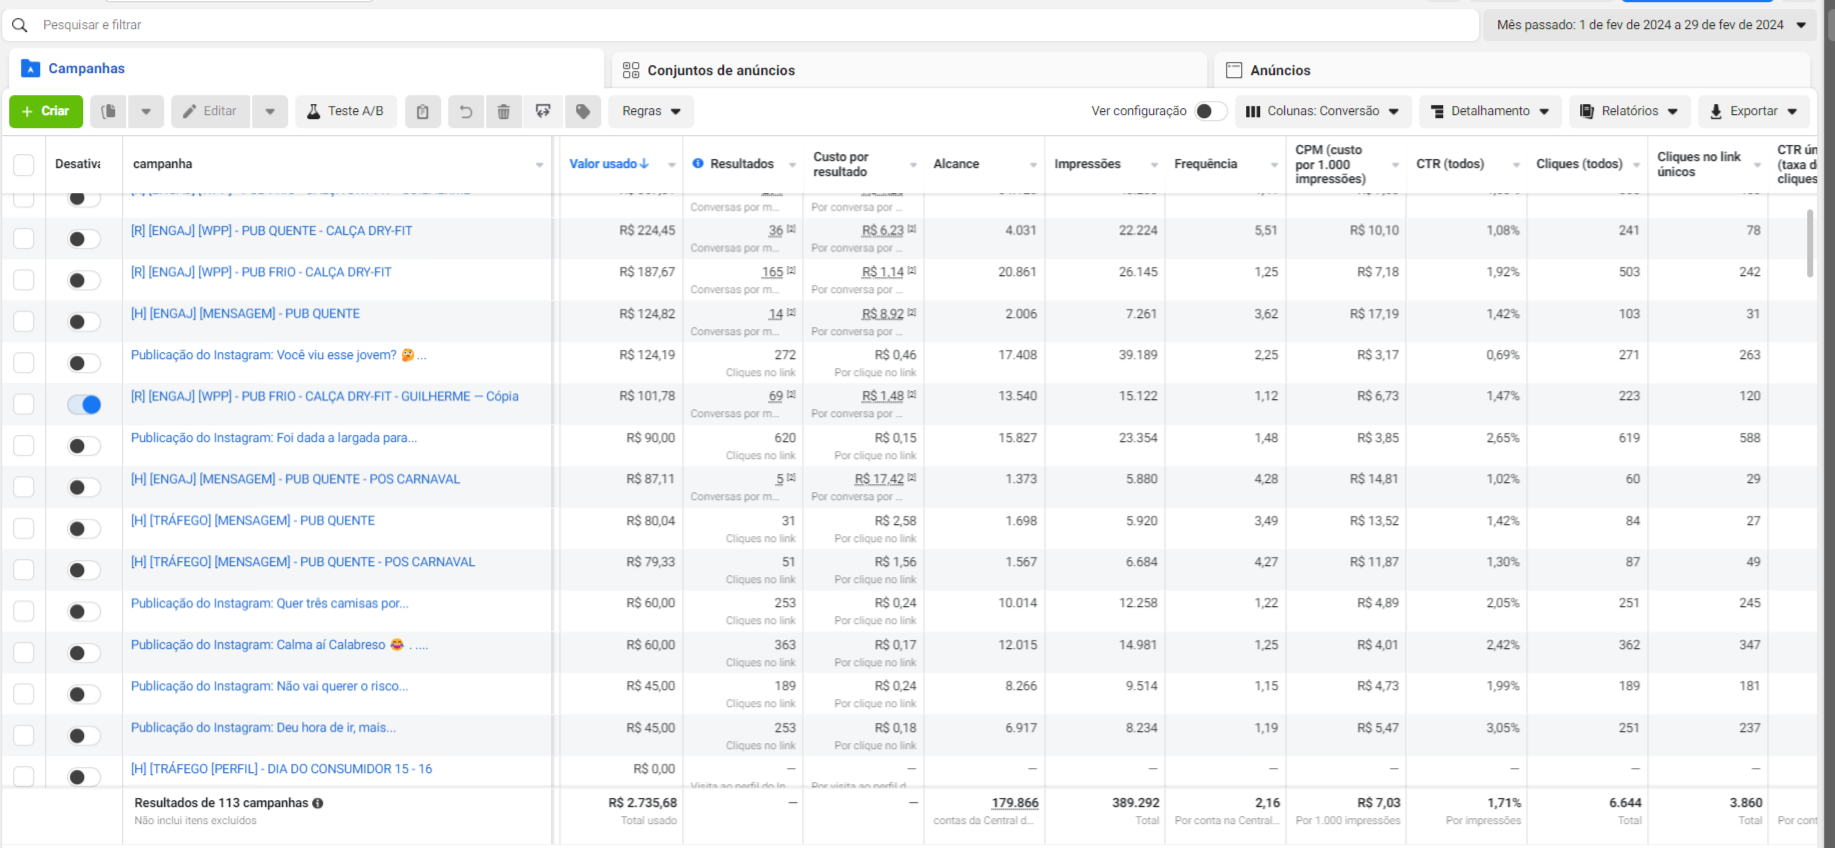Click the sort arrow on Valor usado column
Screen dimensions: 1835x848
point(645,164)
